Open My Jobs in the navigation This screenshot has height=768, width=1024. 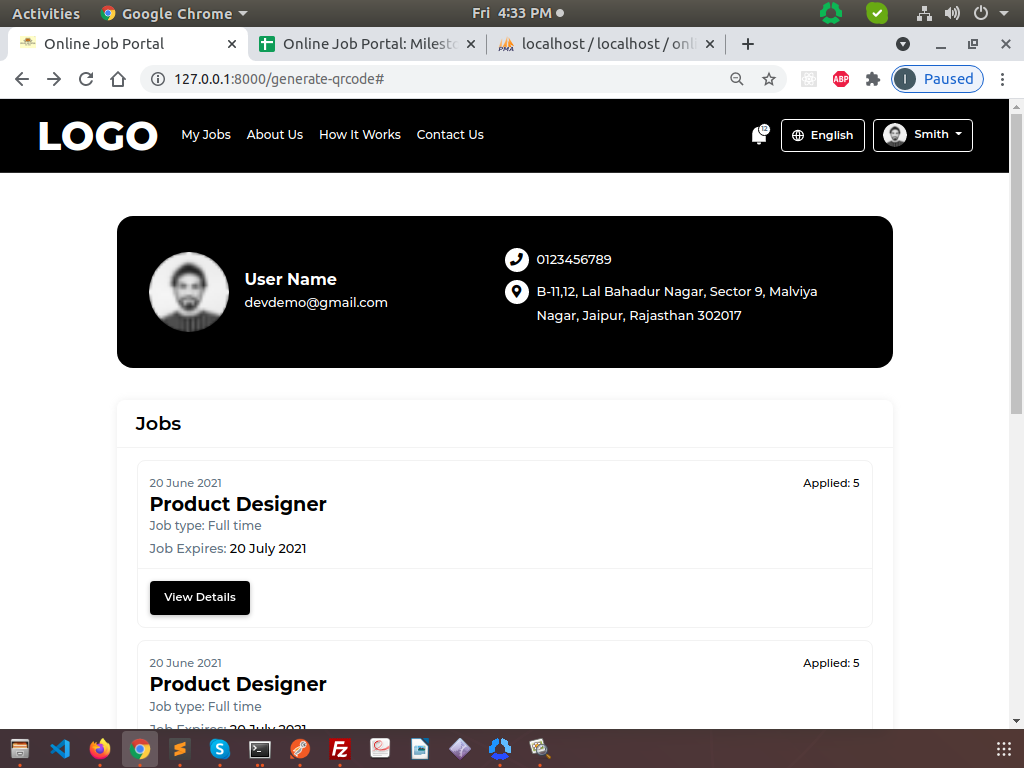206,135
